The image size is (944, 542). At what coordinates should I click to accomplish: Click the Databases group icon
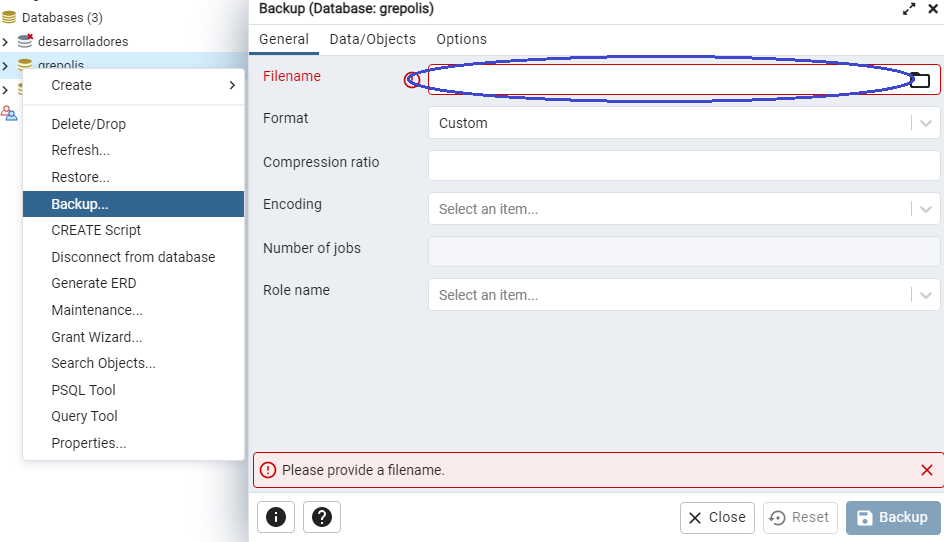pos(10,17)
